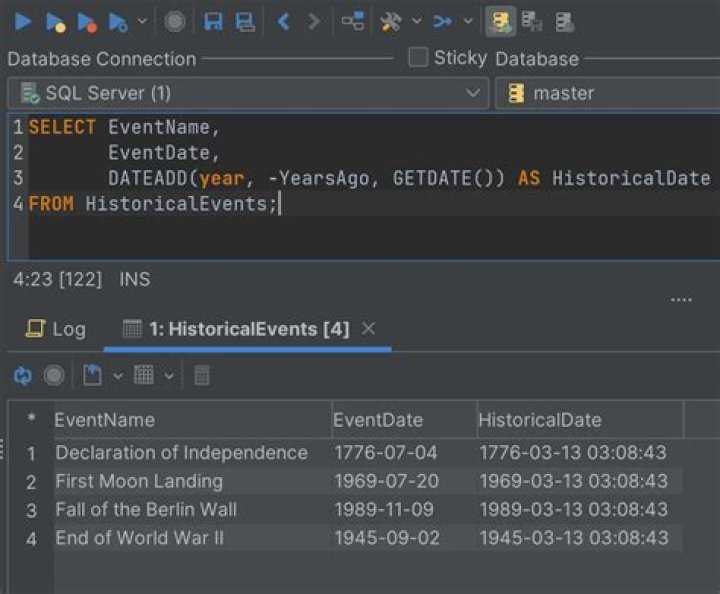The height and width of the screenshot is (594, 720).
Task: Select row number 4 header
Action: click(x=31, y=539)
